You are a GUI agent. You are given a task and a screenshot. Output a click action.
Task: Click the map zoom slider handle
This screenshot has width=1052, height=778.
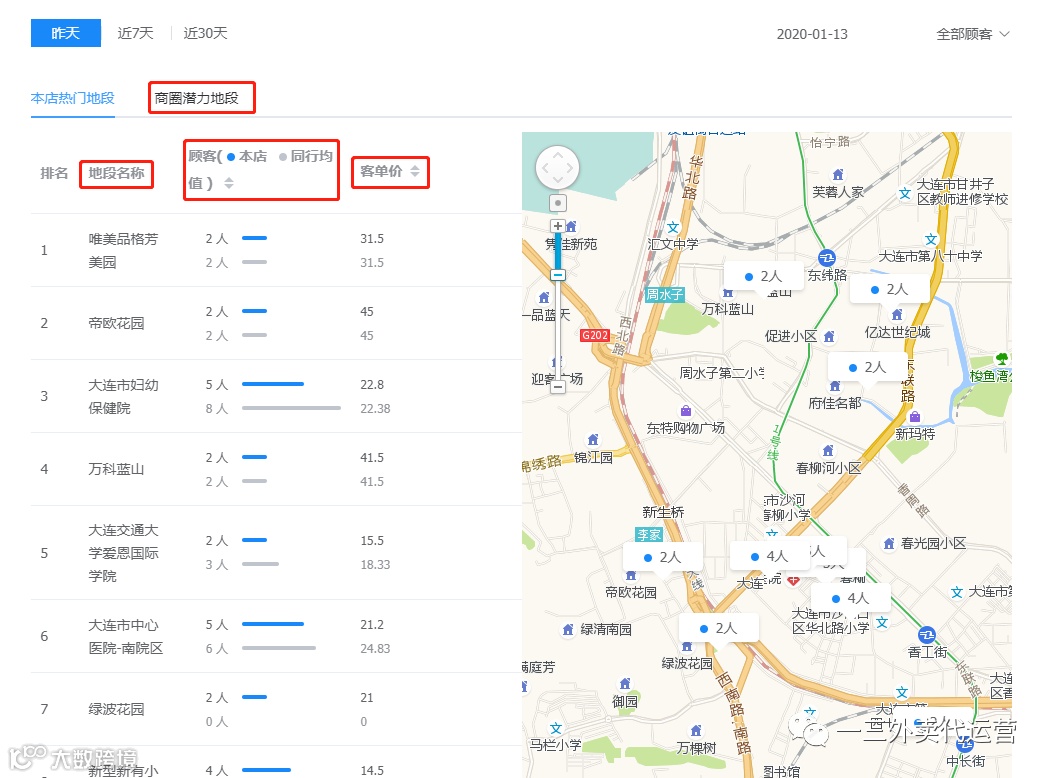pos(558,275)
